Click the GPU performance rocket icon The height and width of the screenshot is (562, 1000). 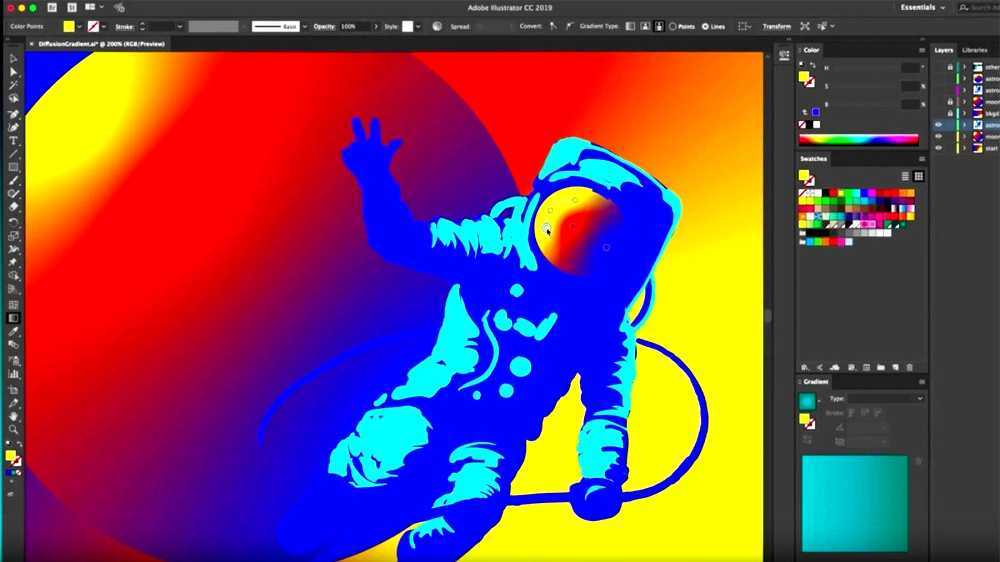coord(119,8)
